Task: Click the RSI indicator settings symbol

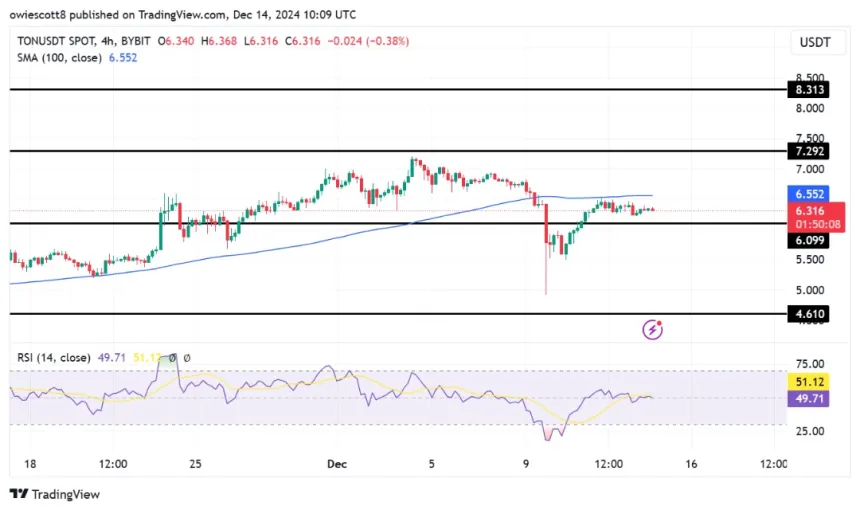Action: coord(186,357)
